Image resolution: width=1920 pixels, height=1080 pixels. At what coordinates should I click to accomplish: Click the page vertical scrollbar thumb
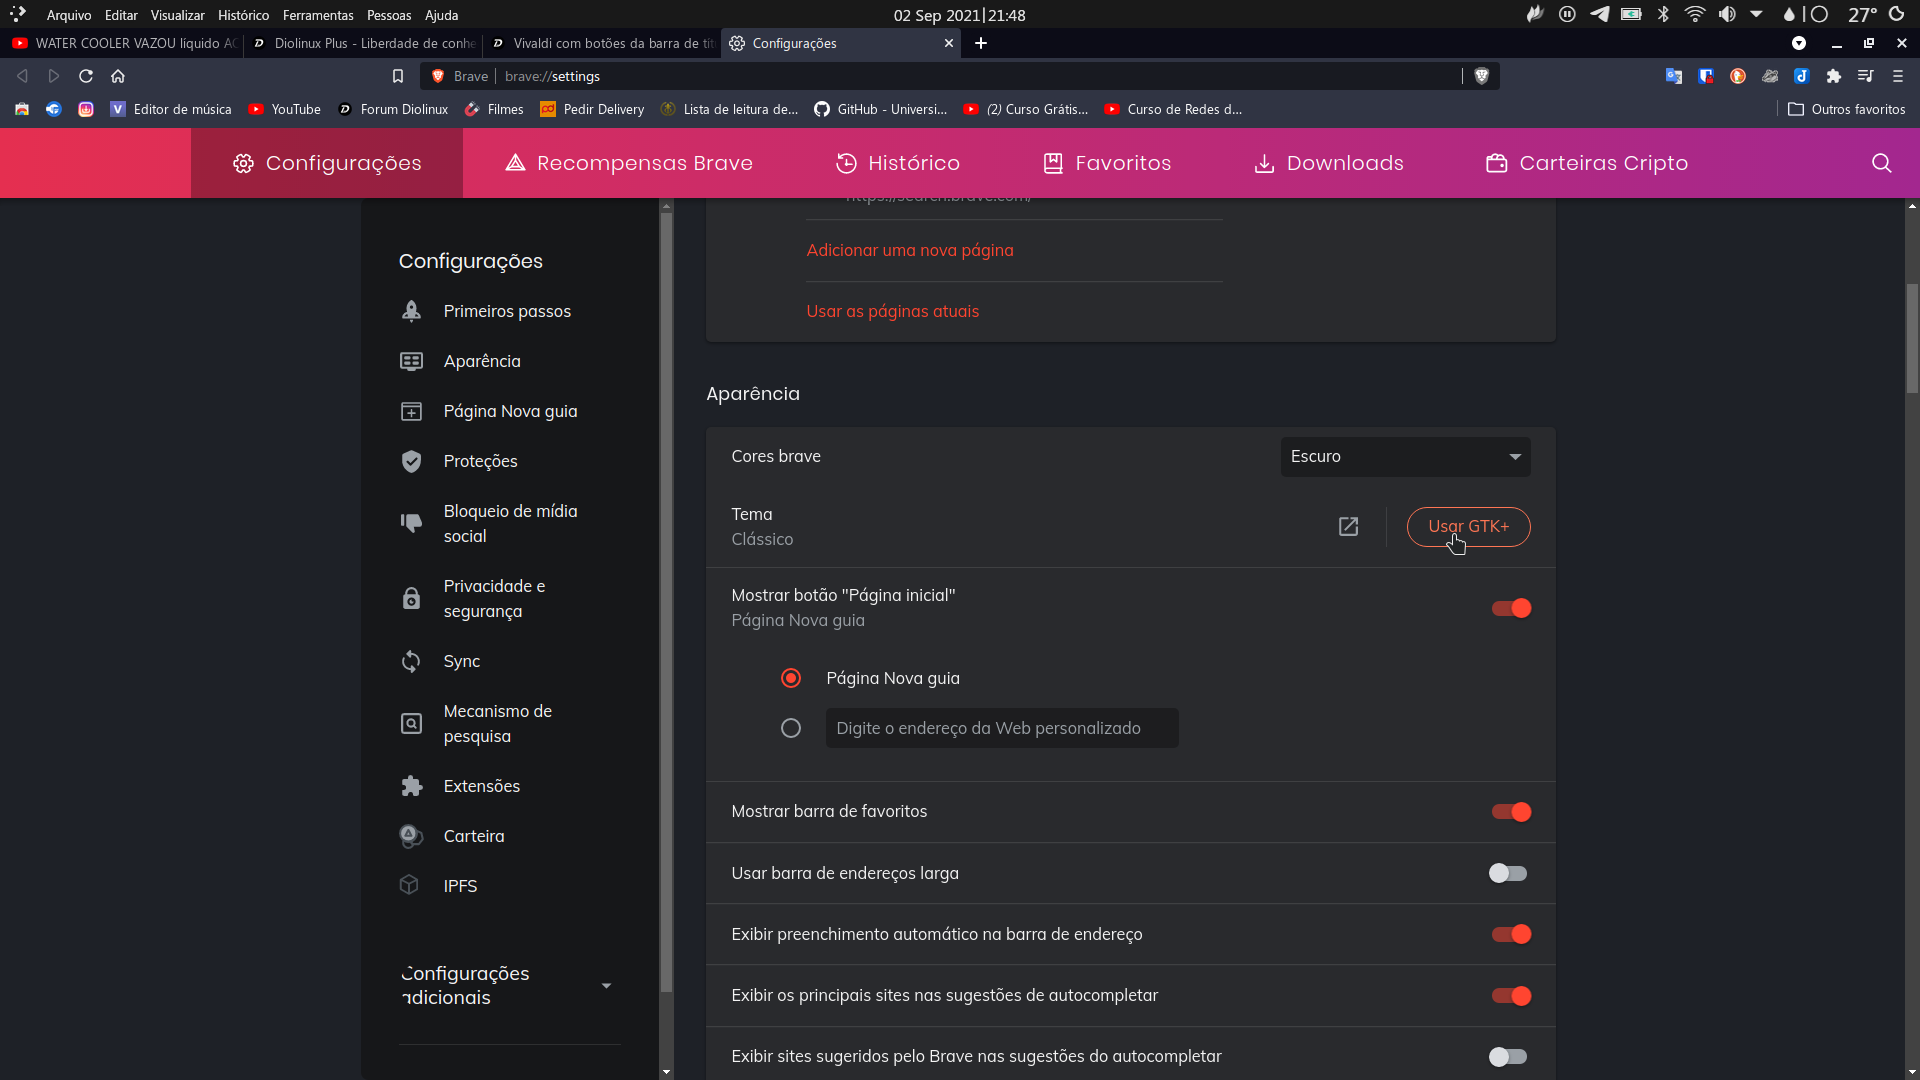pyautogui.click(x=1912, y=340)
